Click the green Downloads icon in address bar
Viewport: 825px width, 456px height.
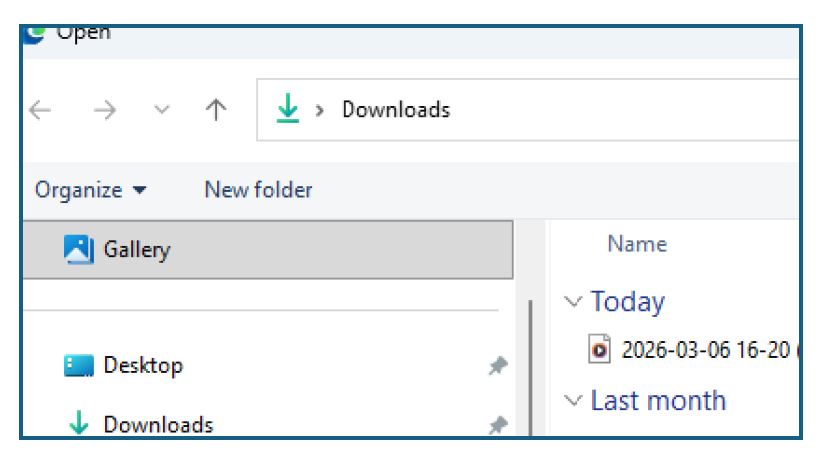pos(288,110)
